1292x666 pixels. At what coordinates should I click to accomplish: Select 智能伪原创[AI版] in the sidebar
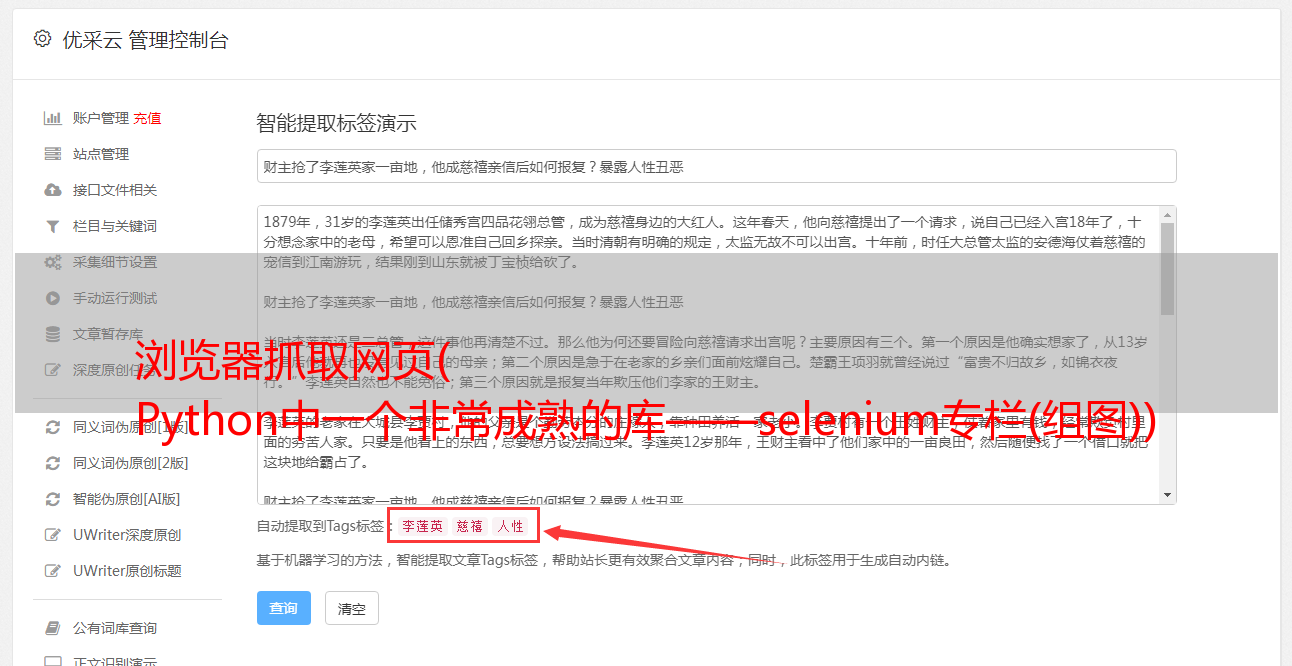coord(126,499)
